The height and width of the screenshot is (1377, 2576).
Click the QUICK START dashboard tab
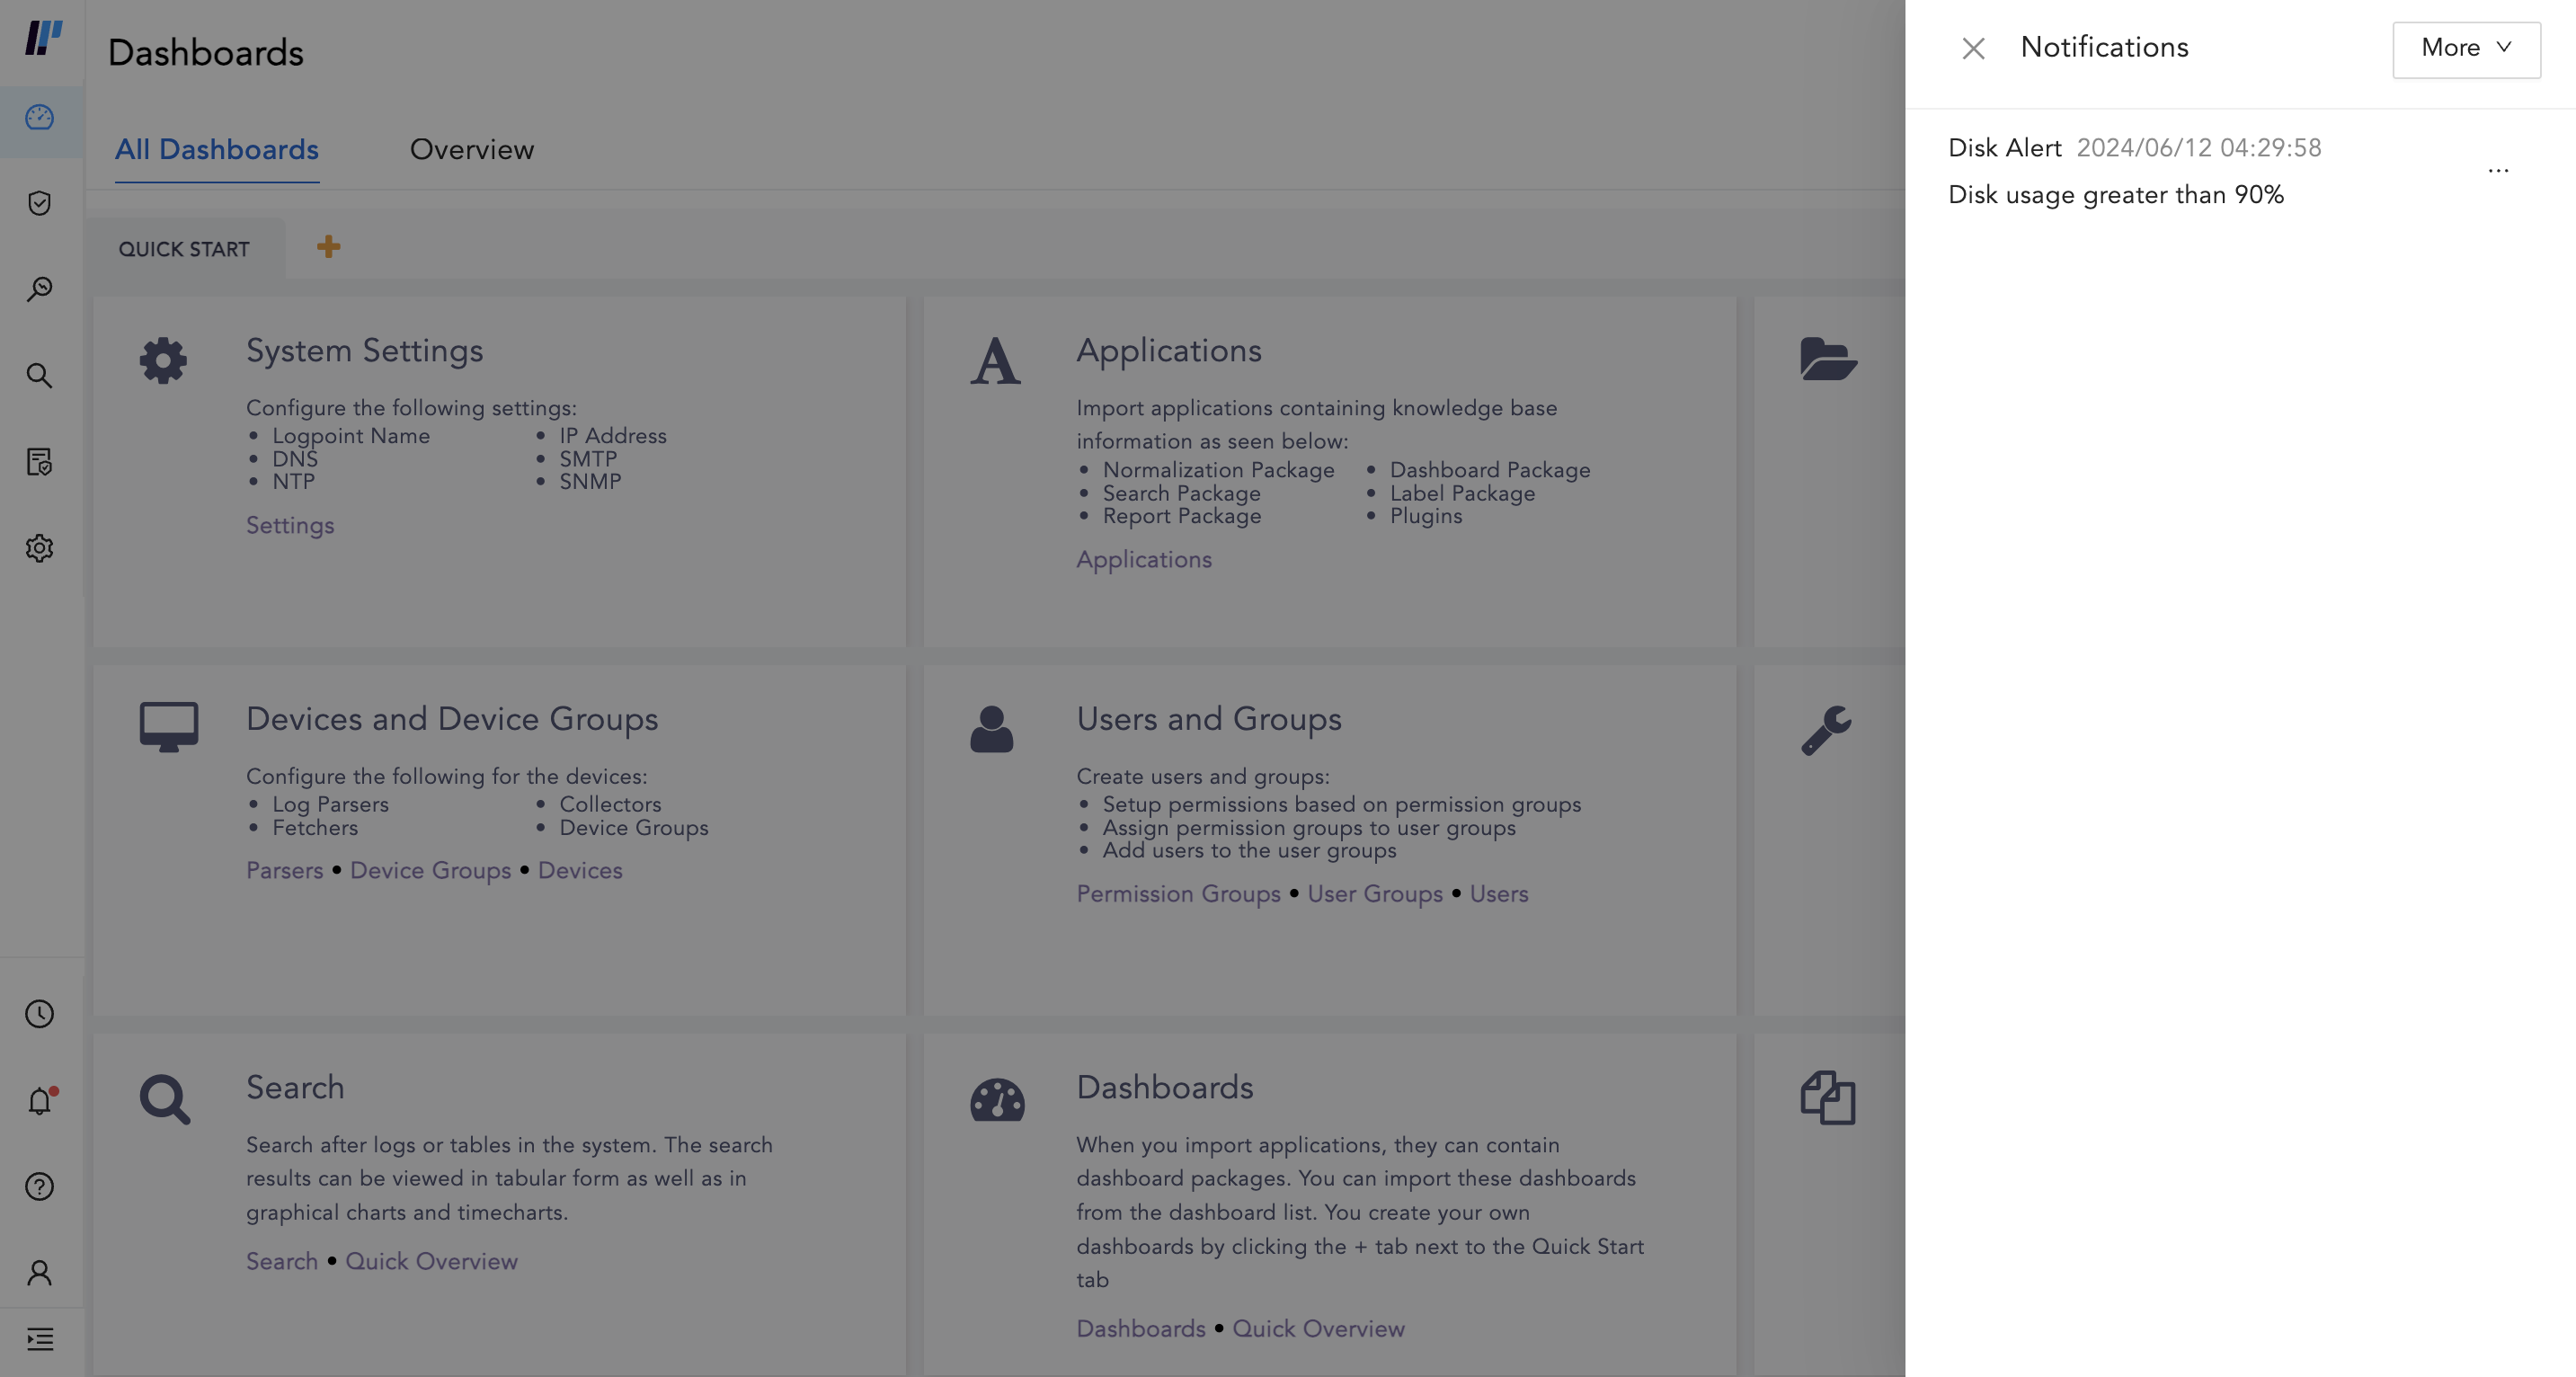tap(184, 249)
